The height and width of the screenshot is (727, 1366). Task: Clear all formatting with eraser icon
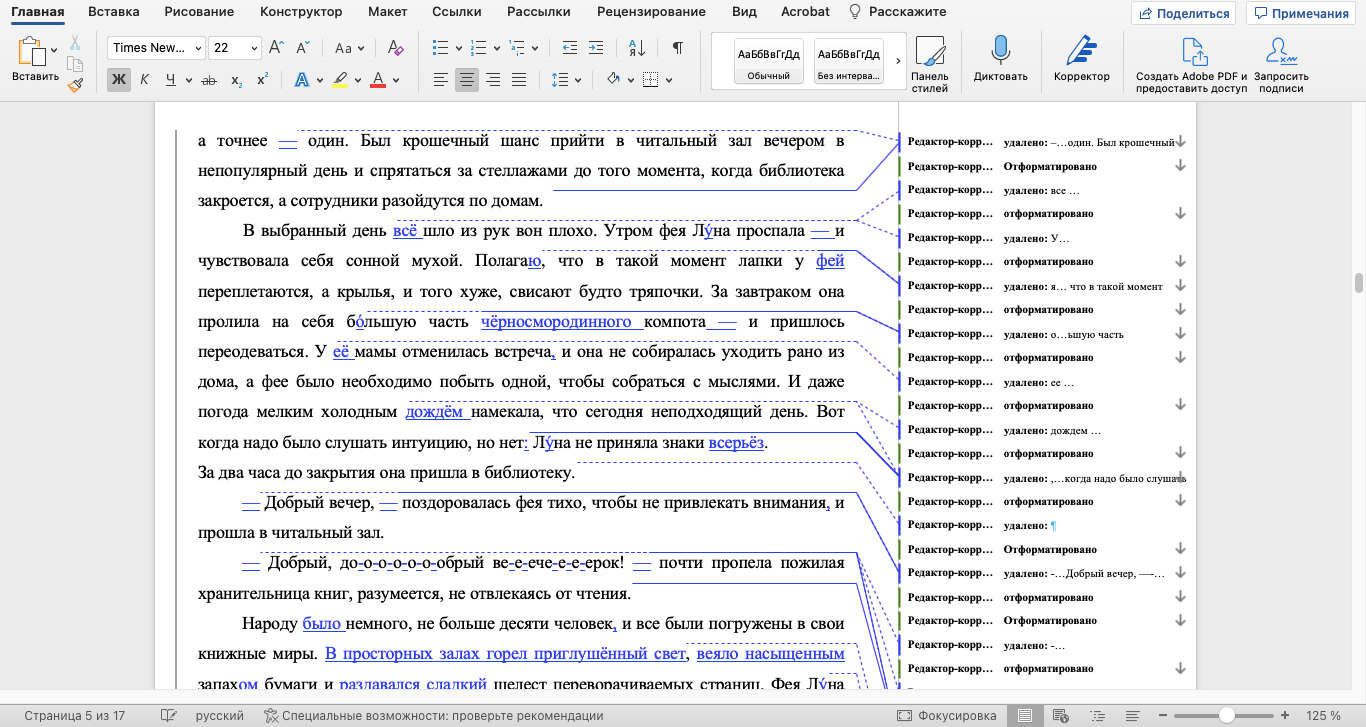(394, 48)
